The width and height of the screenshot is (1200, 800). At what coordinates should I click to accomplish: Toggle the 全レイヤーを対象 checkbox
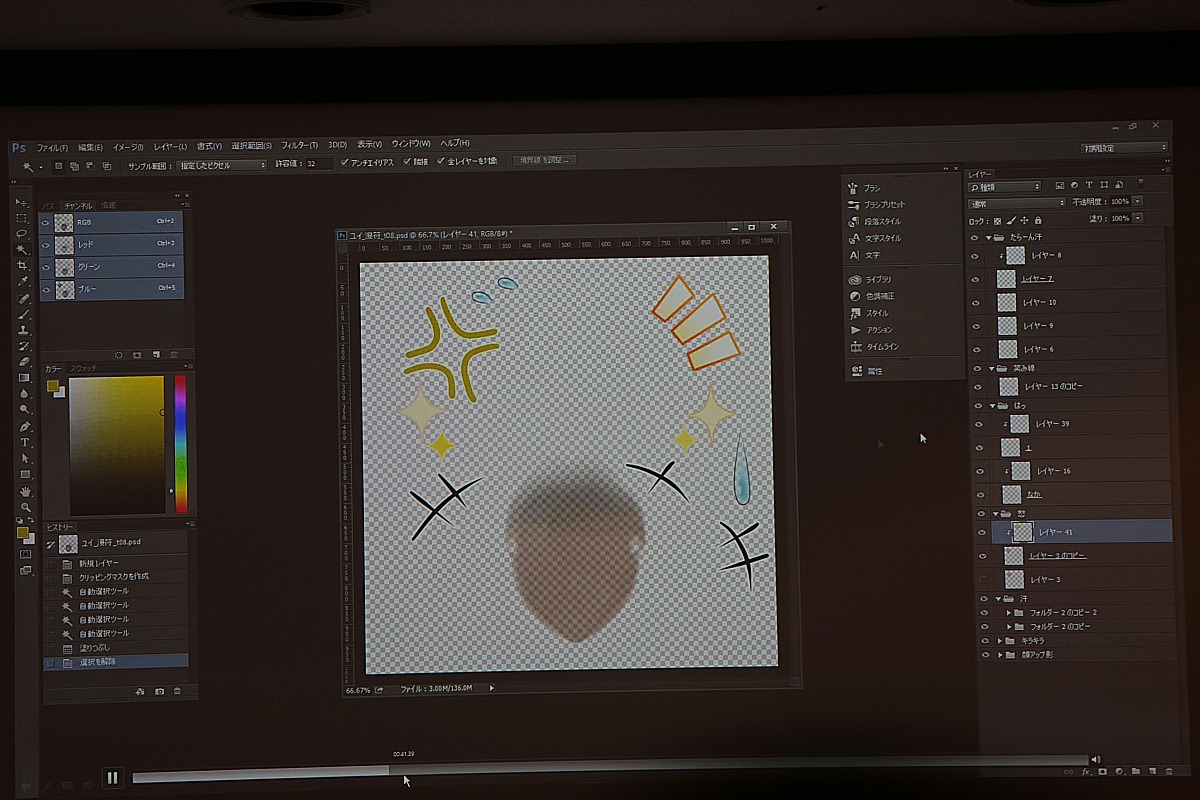tap(440, 161)
